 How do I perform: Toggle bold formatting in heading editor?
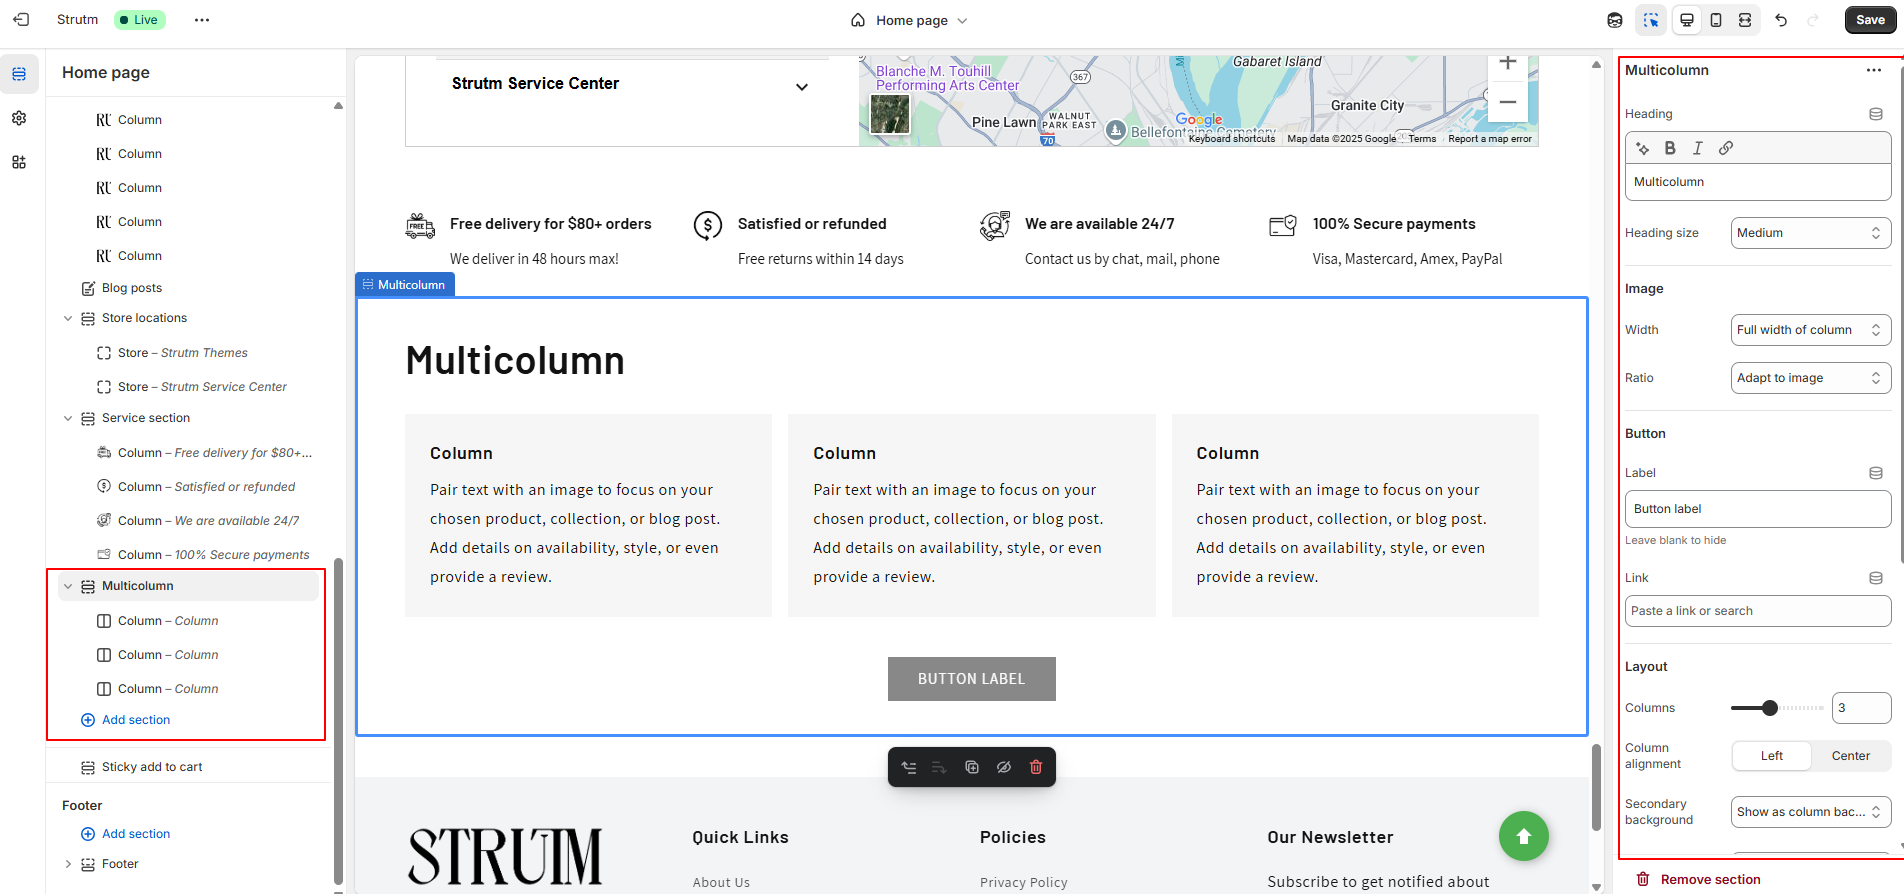[1670, 148]
